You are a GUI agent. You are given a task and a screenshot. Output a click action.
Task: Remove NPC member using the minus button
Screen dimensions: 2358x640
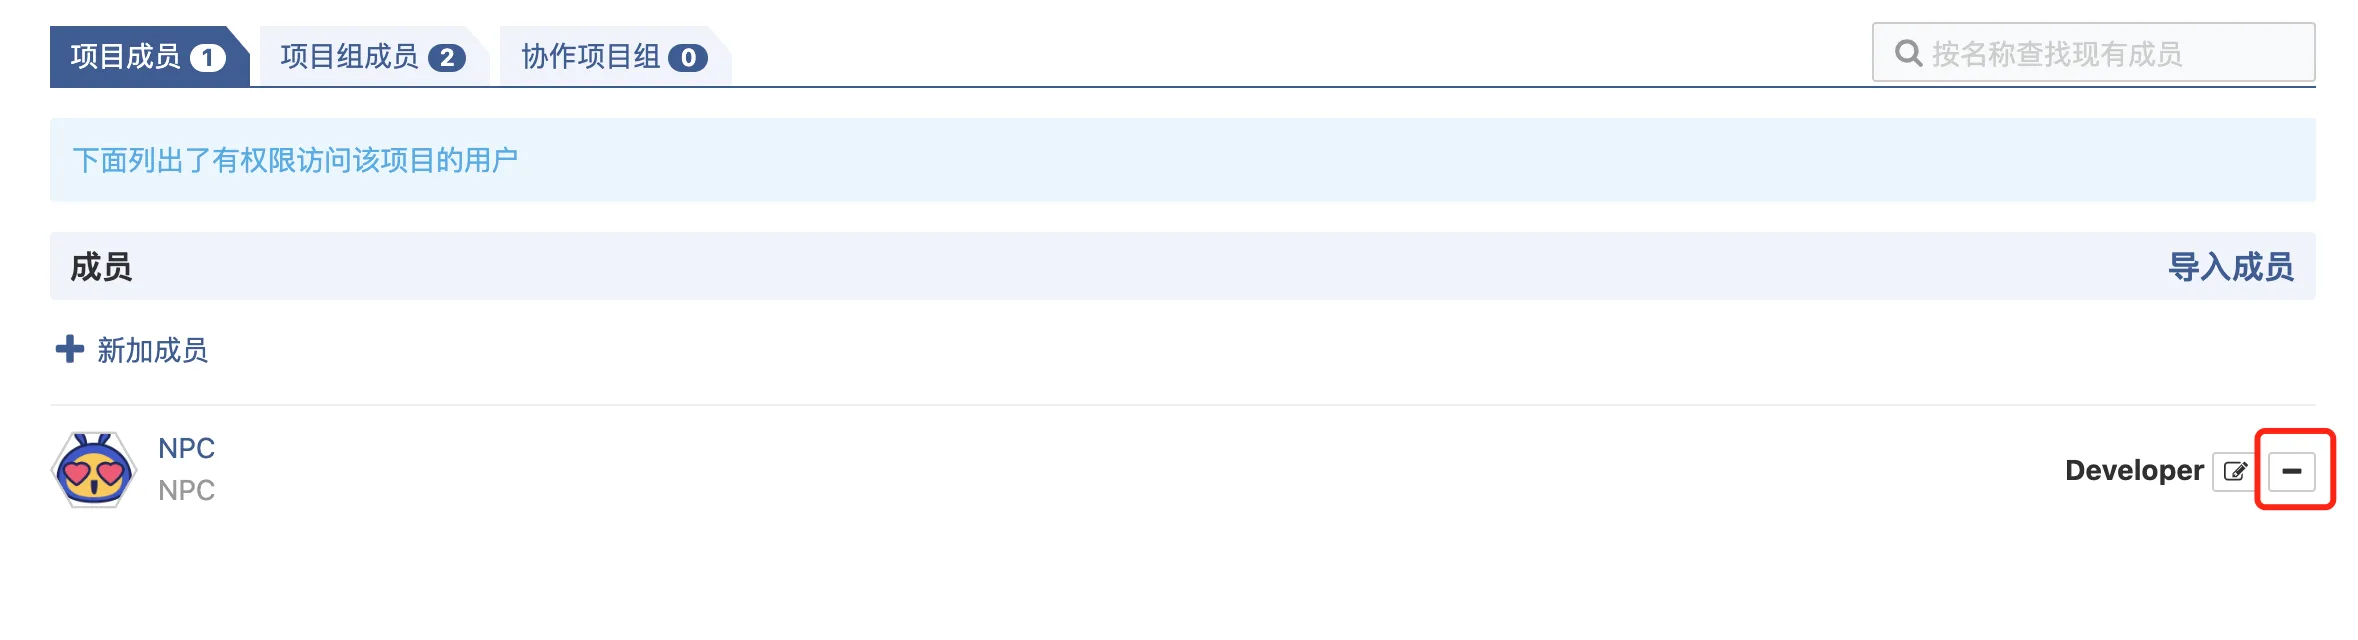2291,471
